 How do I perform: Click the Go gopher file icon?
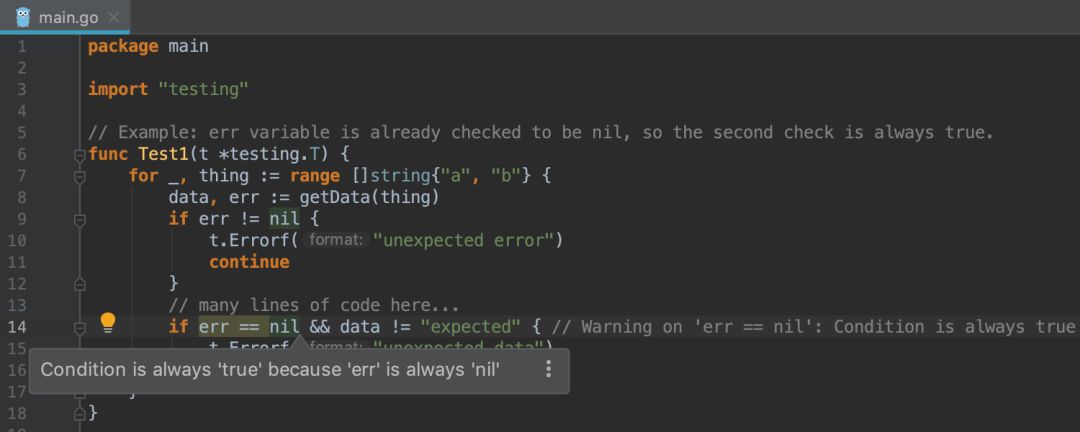(23, 17)
